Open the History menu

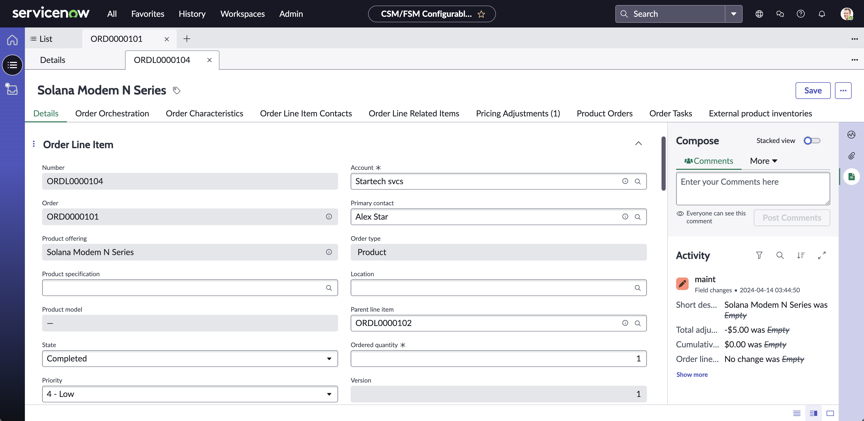pos(192,14)
